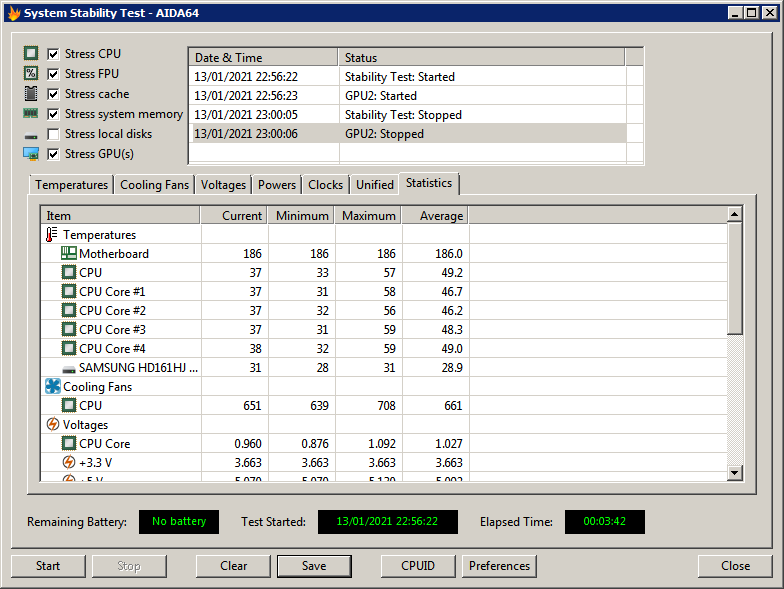
Task: Select the 'Stability Test: Started' log row
Action: tap(408, 76)
